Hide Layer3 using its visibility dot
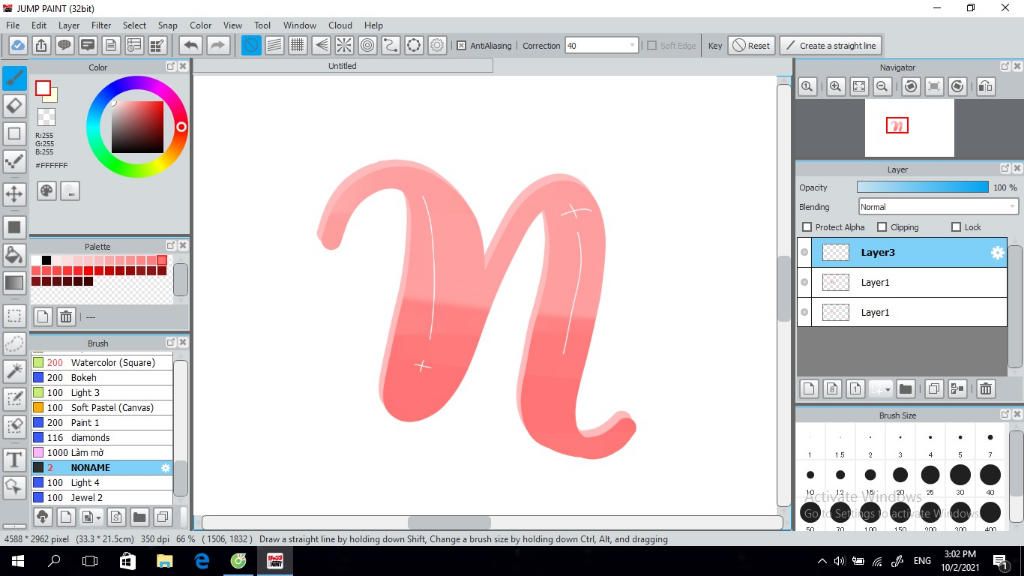 point(805,253)
